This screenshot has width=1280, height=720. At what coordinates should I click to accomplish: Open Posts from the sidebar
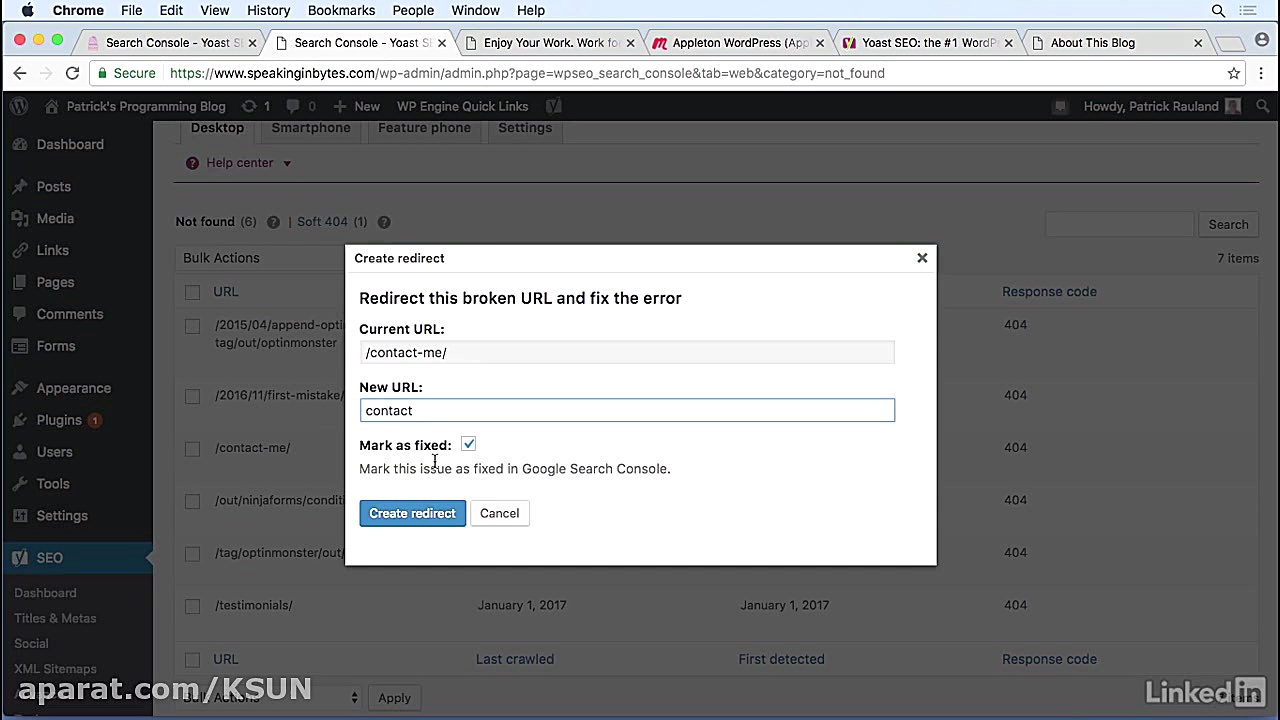[54, 186]
